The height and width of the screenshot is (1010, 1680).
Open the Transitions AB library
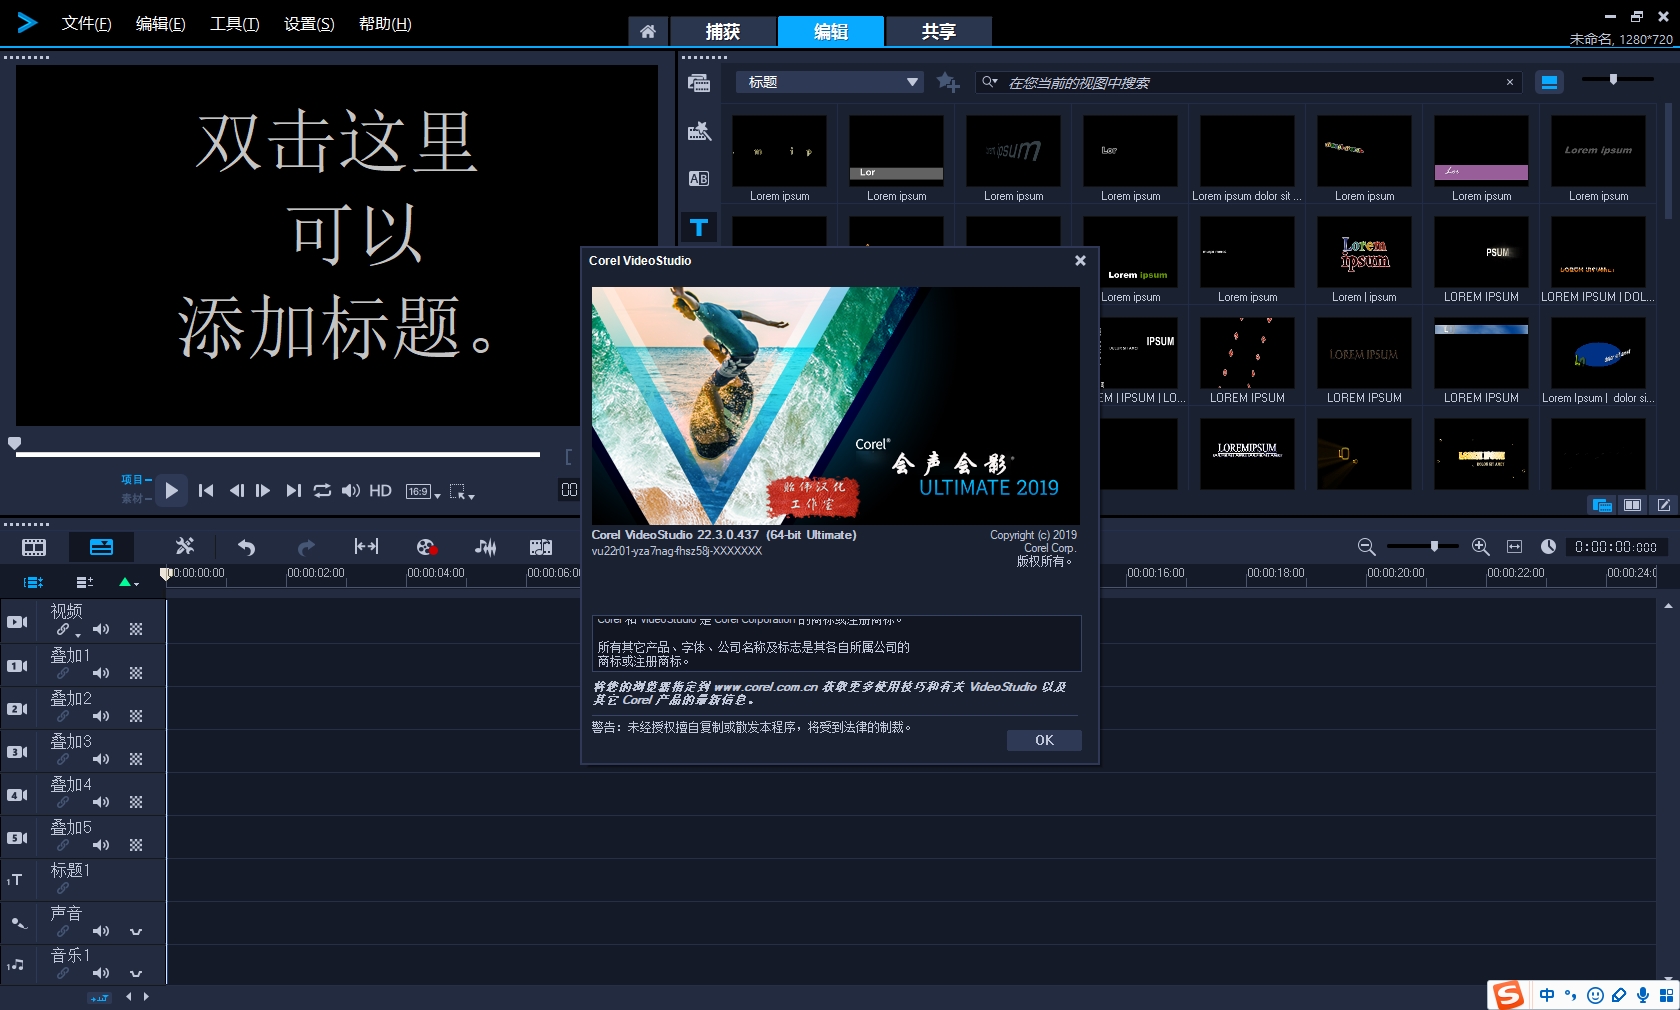[x=699, y=179]
